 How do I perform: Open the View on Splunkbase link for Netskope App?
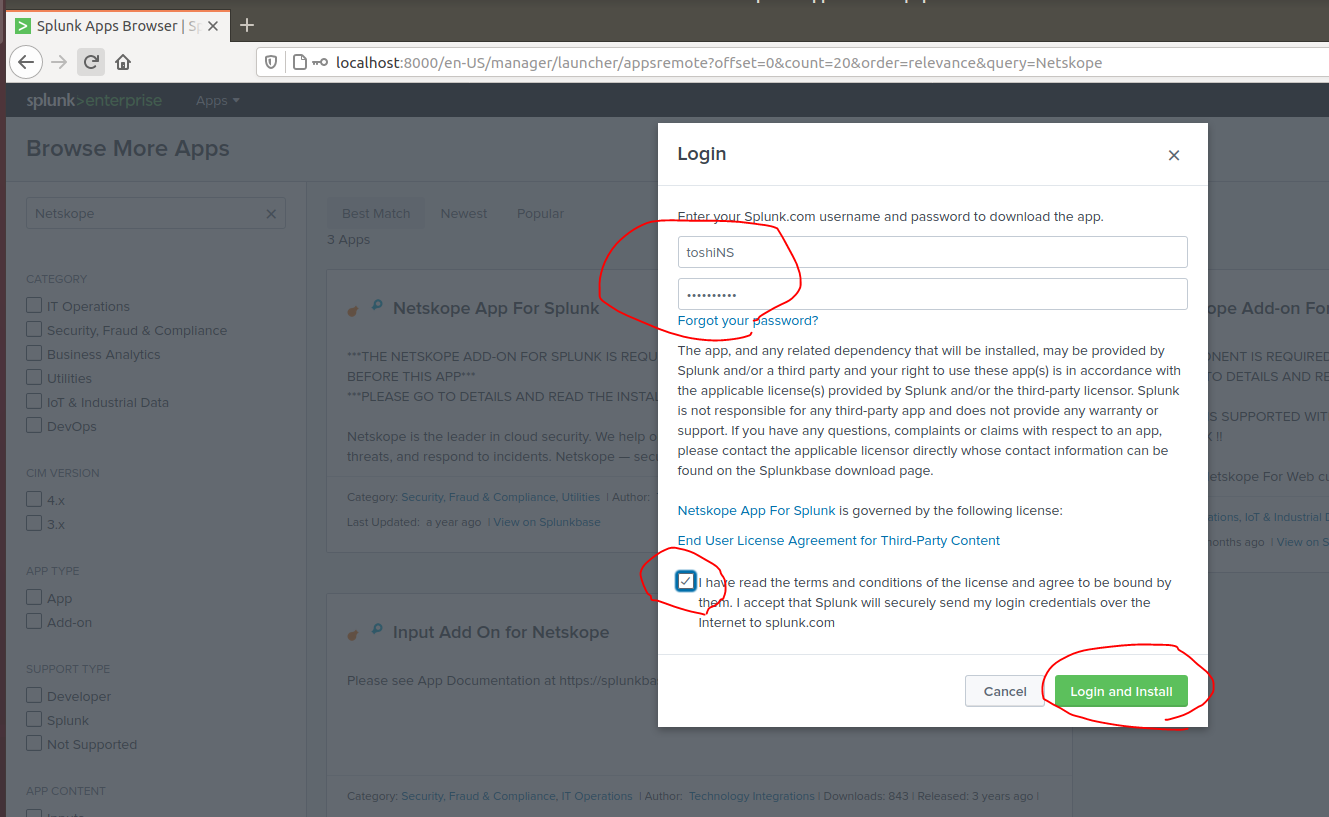pos(547,522)
